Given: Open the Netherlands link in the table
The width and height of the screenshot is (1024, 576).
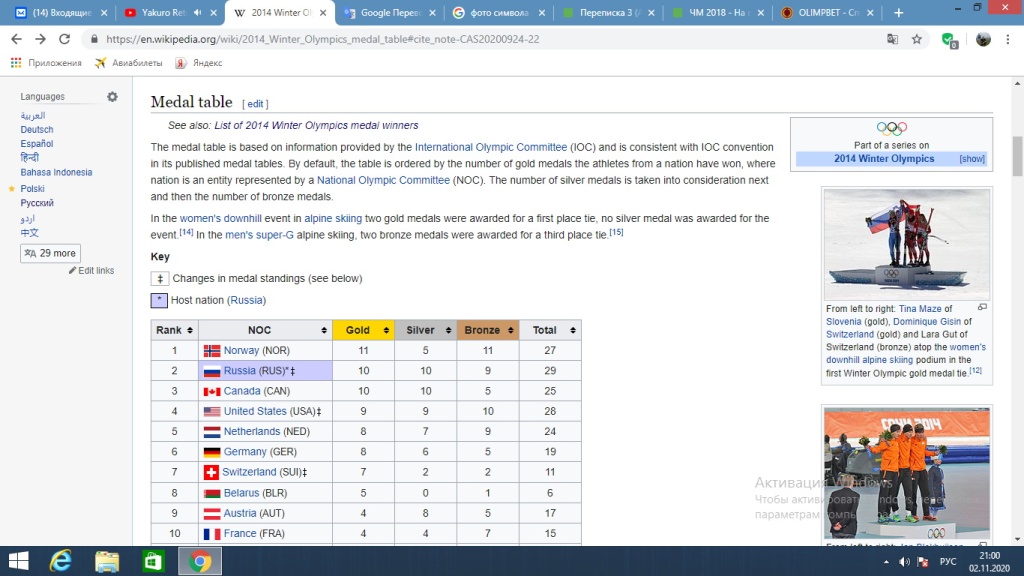Looking at the screenshot, I should tap(251, 432).
